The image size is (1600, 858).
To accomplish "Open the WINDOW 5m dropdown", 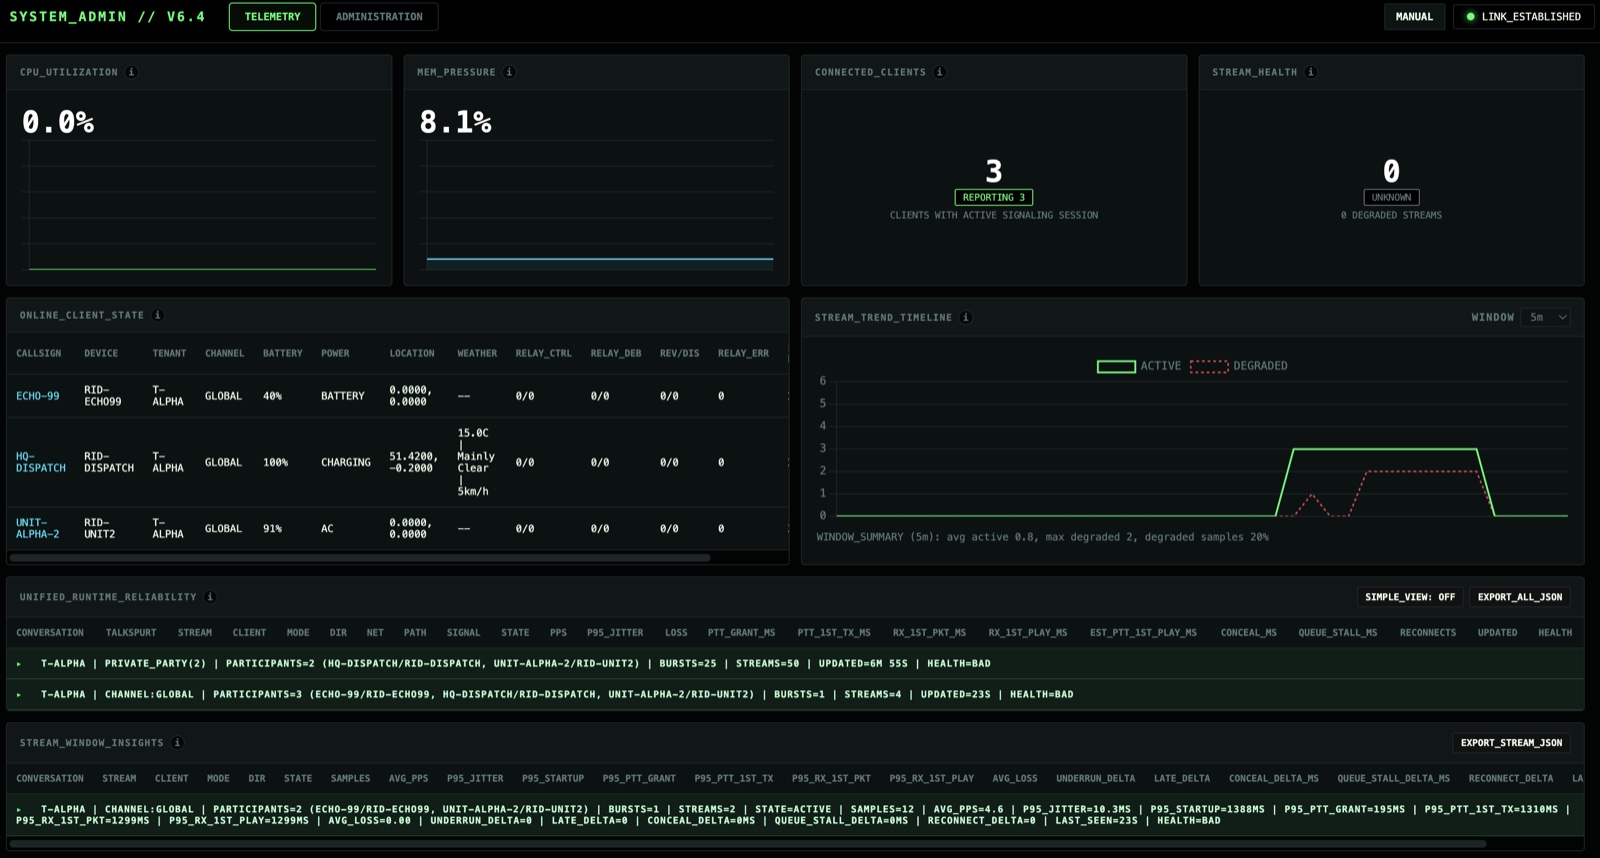I will [1548, 317].
